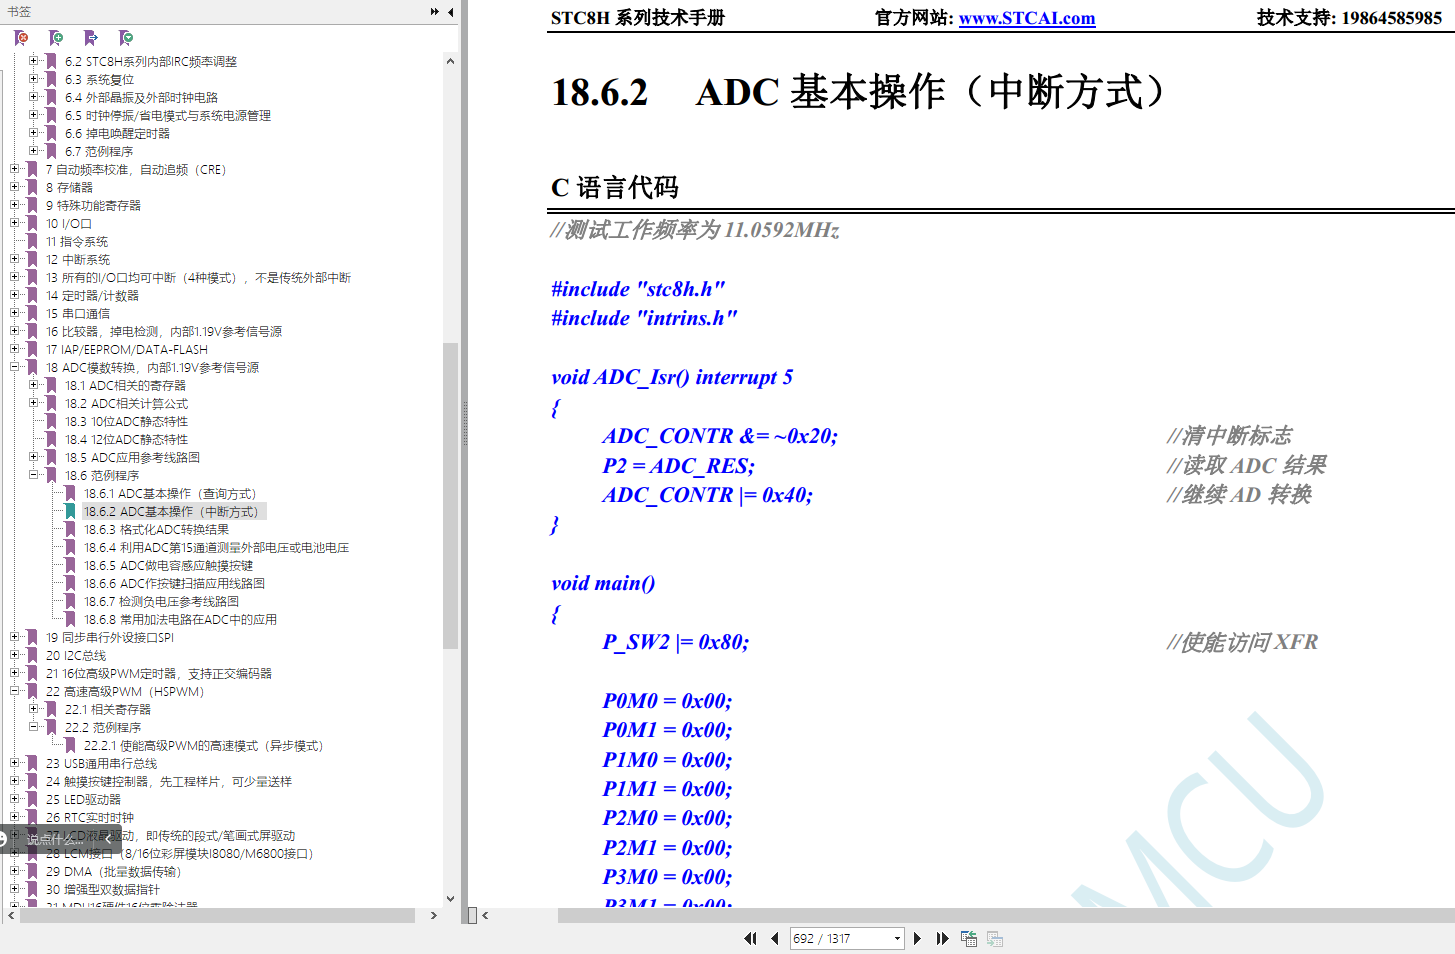Click the bookmark icon beside 21 16位高级PWM定时器

pos(33,674)
